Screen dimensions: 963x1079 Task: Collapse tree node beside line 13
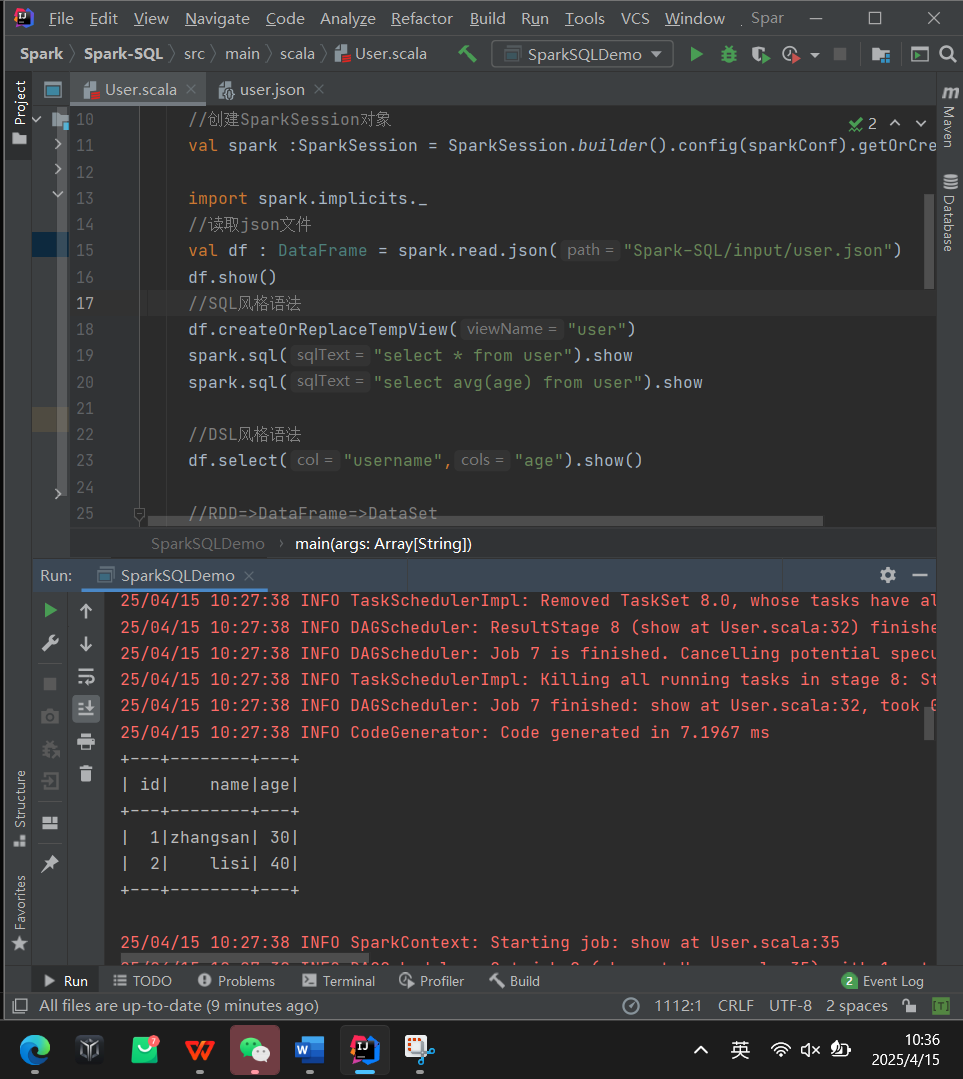[x=58, y=194]
